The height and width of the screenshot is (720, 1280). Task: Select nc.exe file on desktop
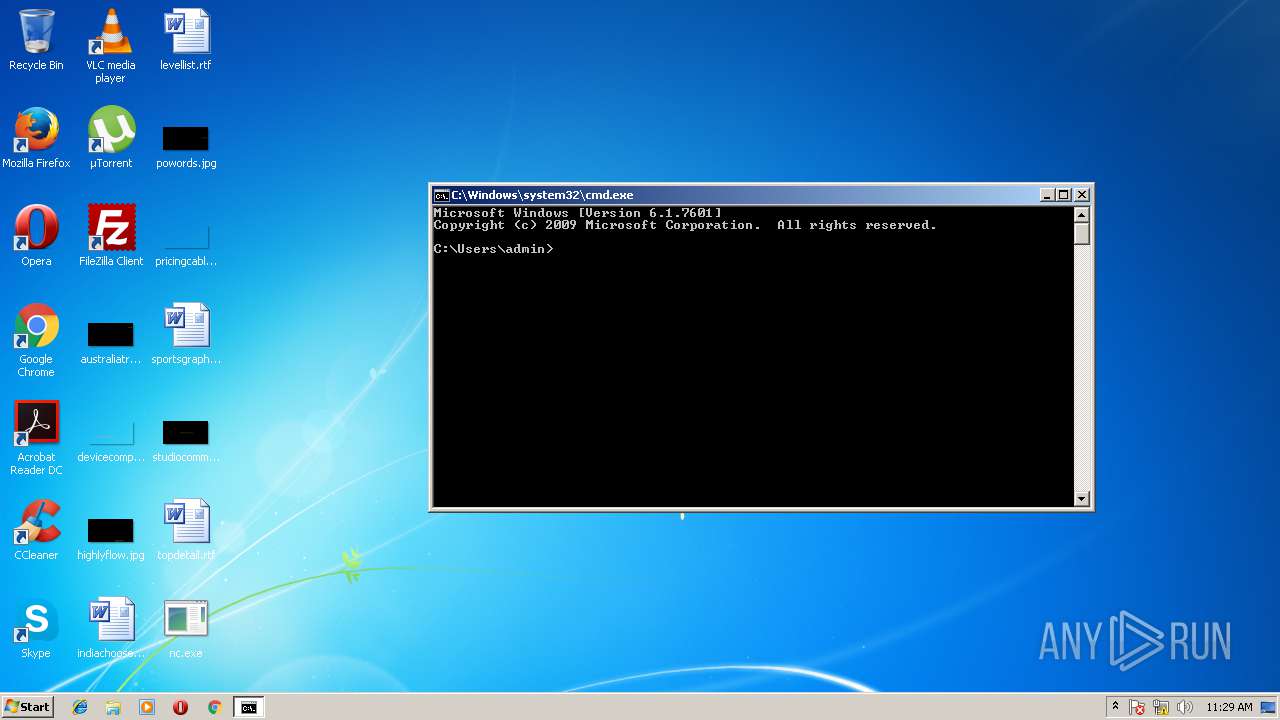186,628
